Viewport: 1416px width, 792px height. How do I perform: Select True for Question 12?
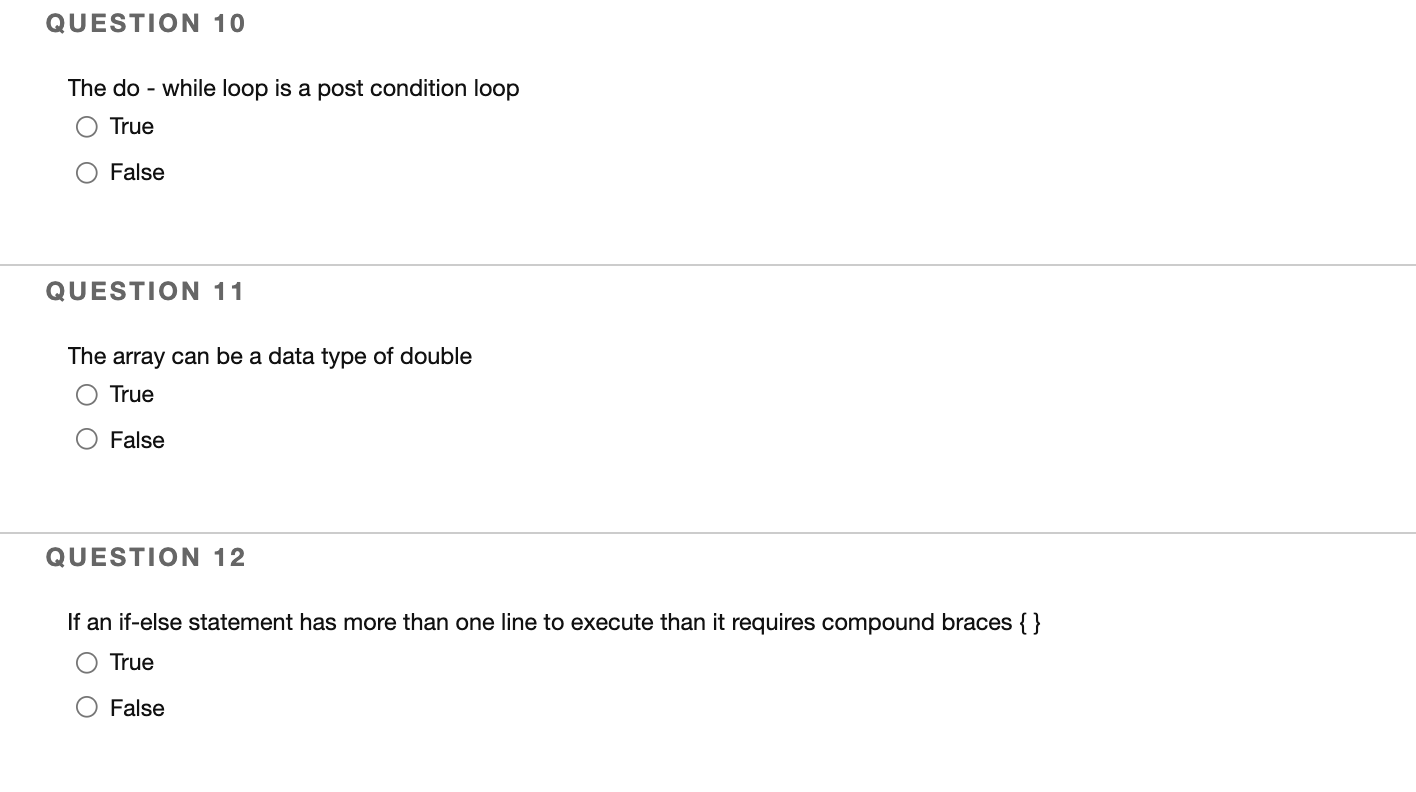(86, 662)
